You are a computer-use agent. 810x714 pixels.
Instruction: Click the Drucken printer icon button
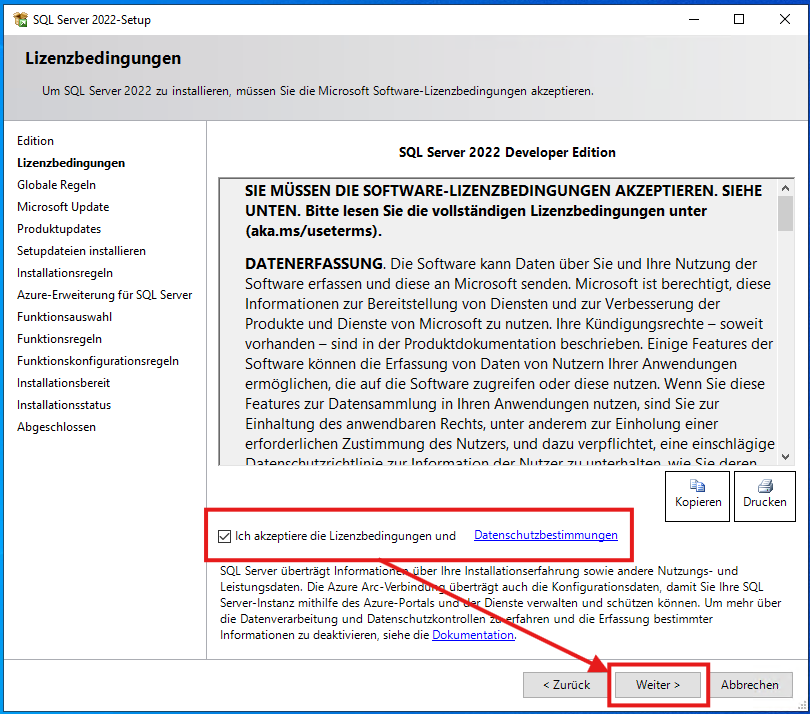764,496
